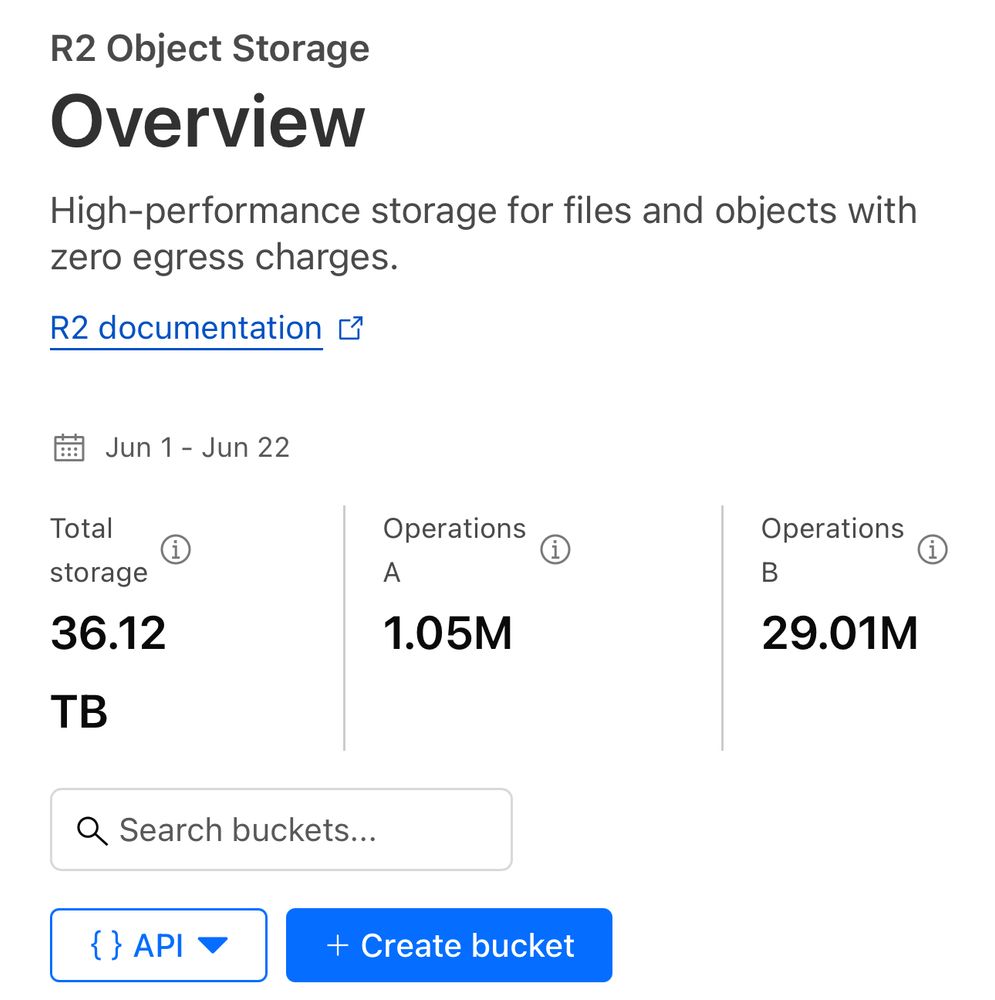Click the High-performance storage description text
Screen dimensions: 995x1000
pos(483,233)
